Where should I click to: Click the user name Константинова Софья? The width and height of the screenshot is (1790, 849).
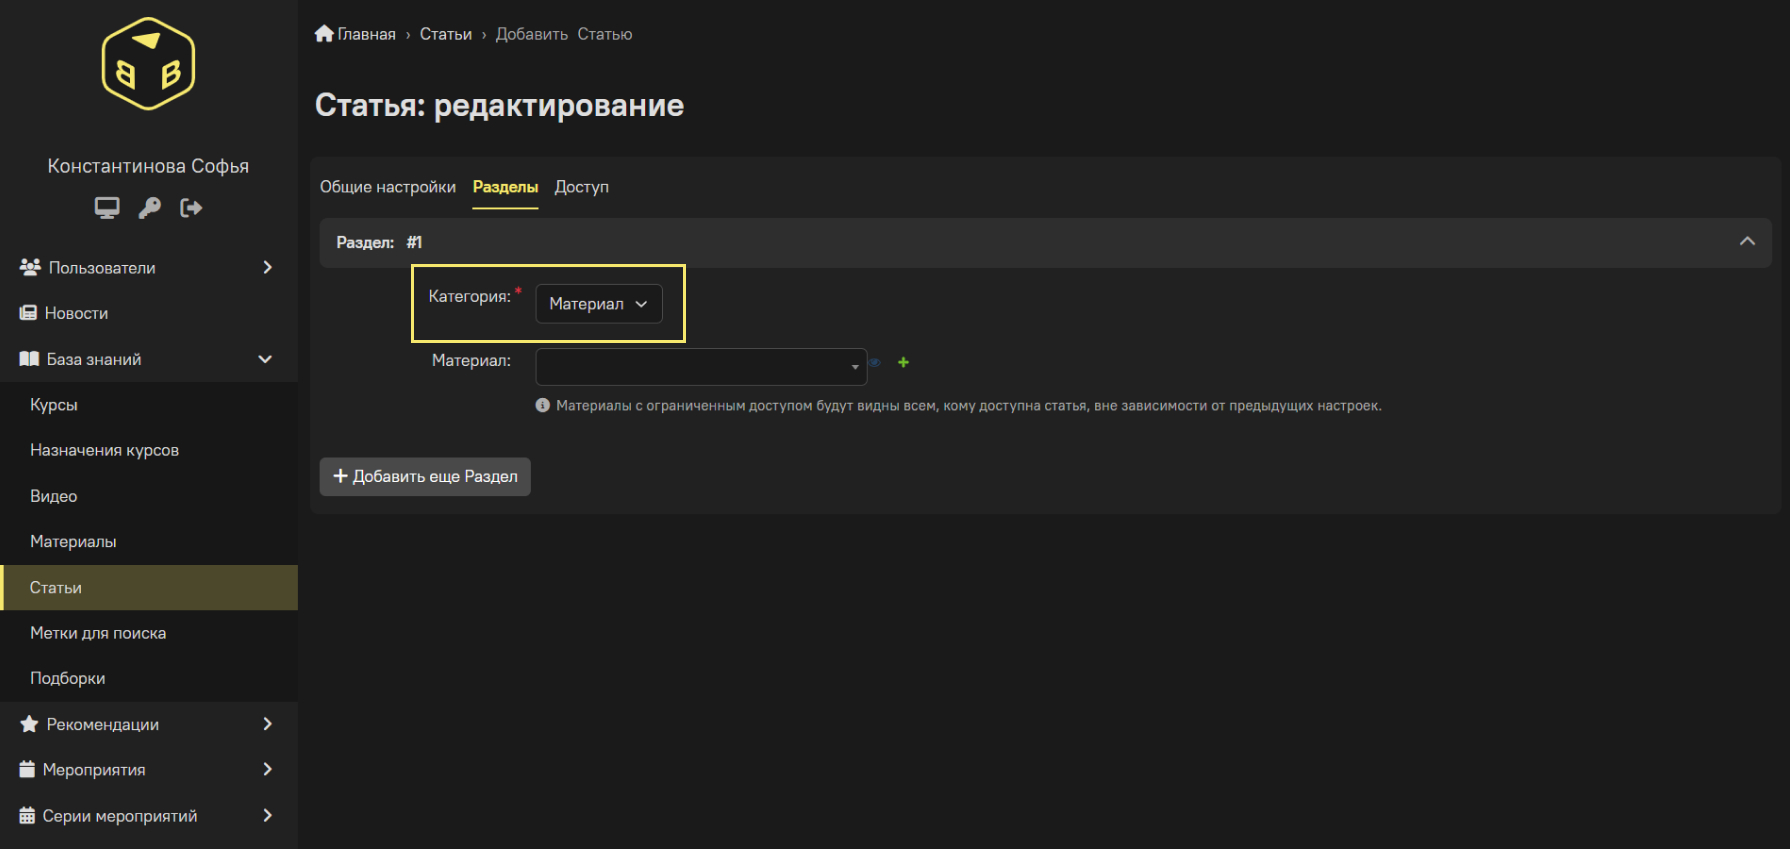[148, 166]
